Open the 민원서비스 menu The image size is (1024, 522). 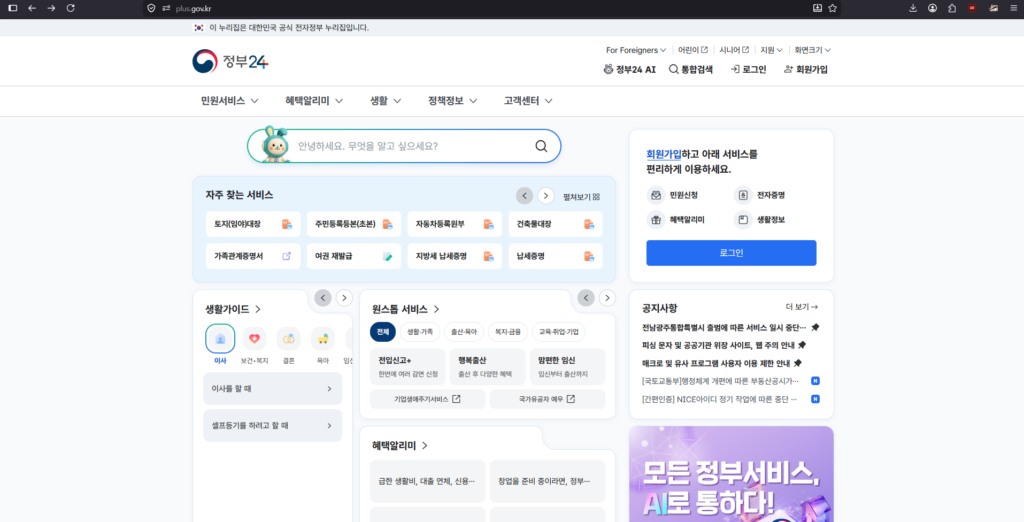point(229,101)
